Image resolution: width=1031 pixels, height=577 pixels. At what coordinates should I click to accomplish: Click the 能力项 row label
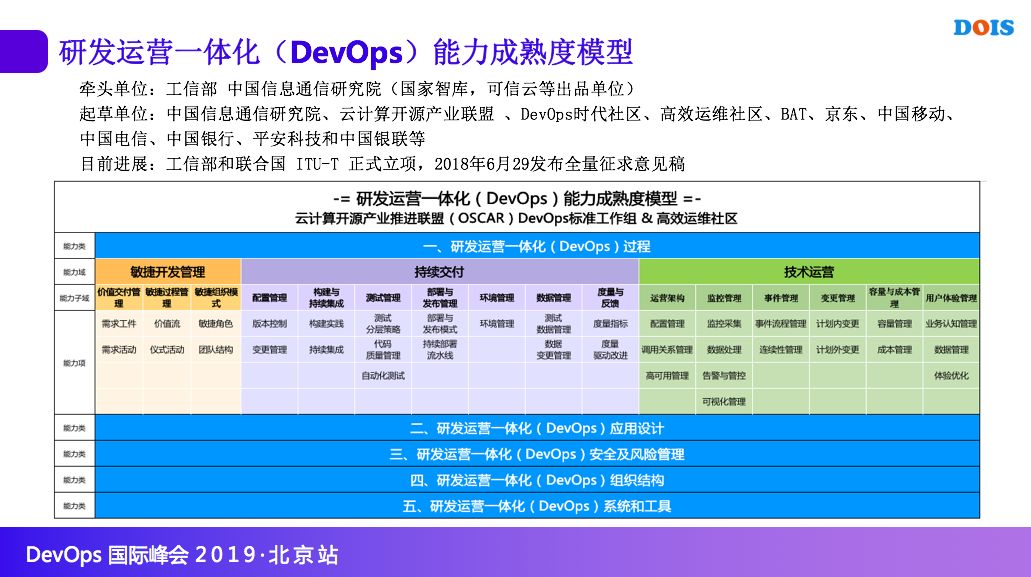tap(74, 363)
